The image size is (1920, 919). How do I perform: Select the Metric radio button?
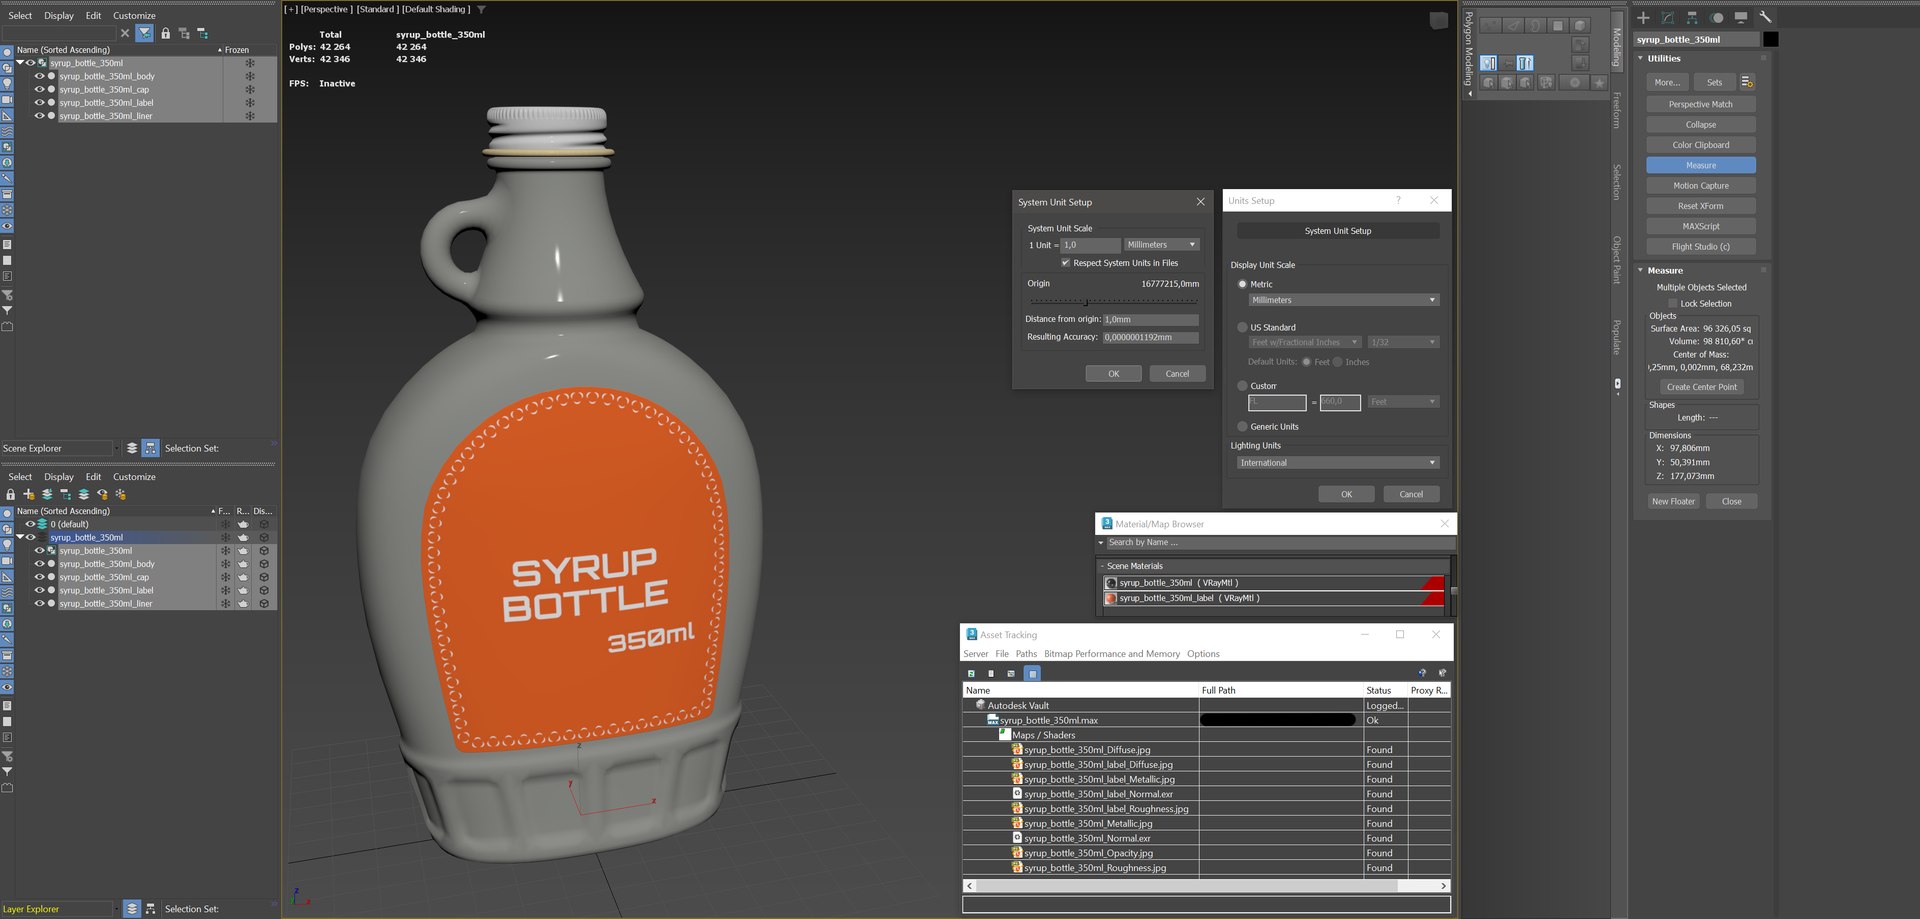[1243, 285]
